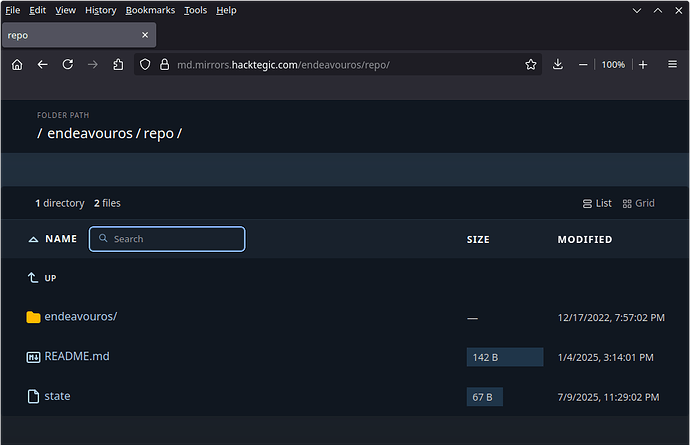Image resolution: width=690 pixels, height=445 pixels.
Task: Click the Home icon in the toolbar
Action: pyautogui.click(x=17, y=65)
